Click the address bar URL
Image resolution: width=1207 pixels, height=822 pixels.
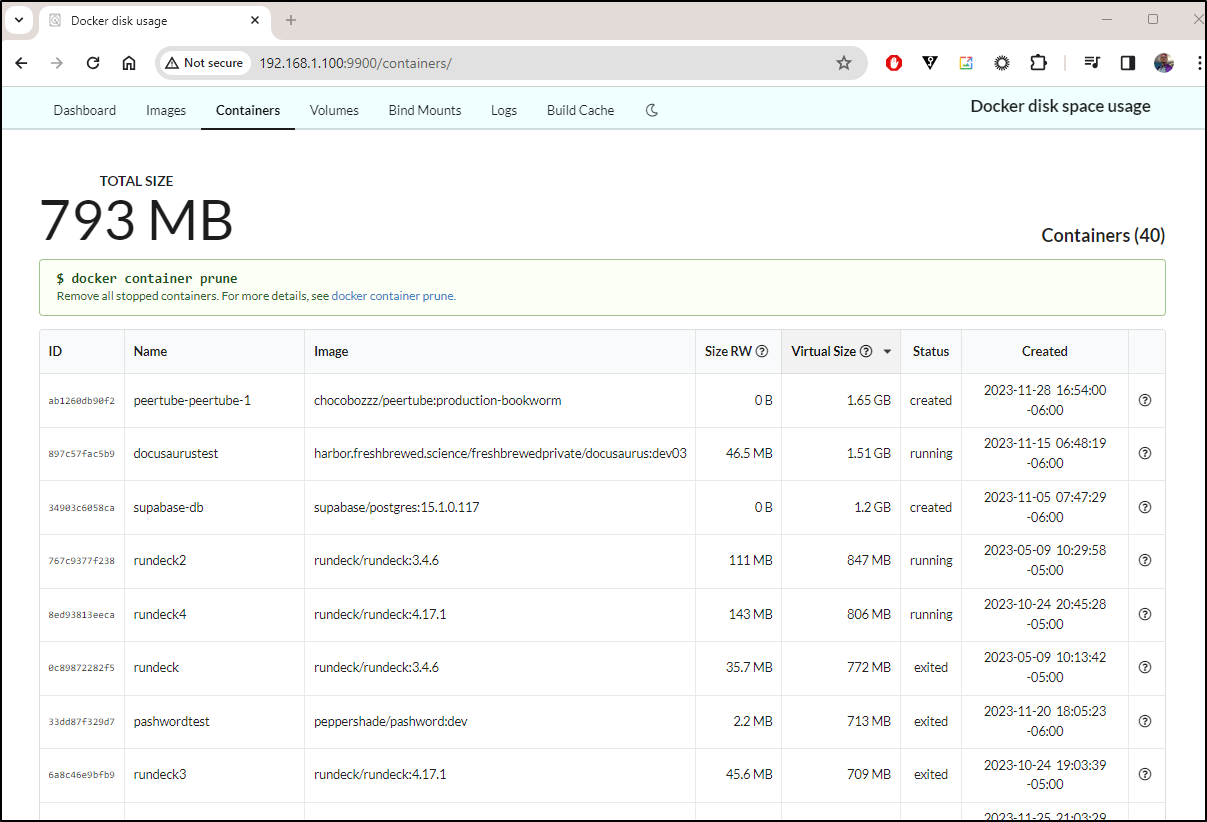[x=355, y=63]
